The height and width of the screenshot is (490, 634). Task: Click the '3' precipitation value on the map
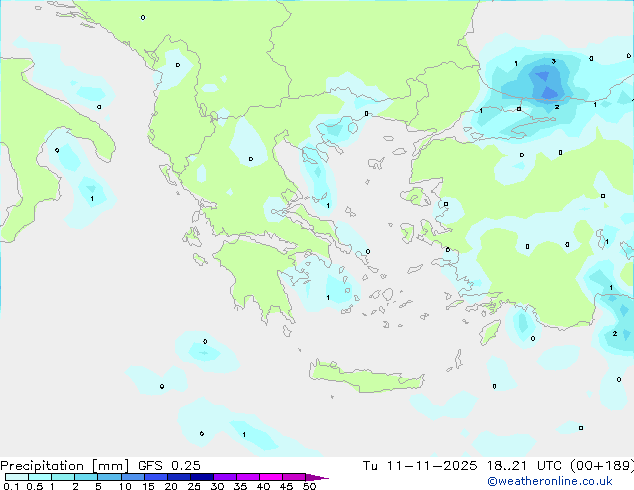click(x=554, y=61)
